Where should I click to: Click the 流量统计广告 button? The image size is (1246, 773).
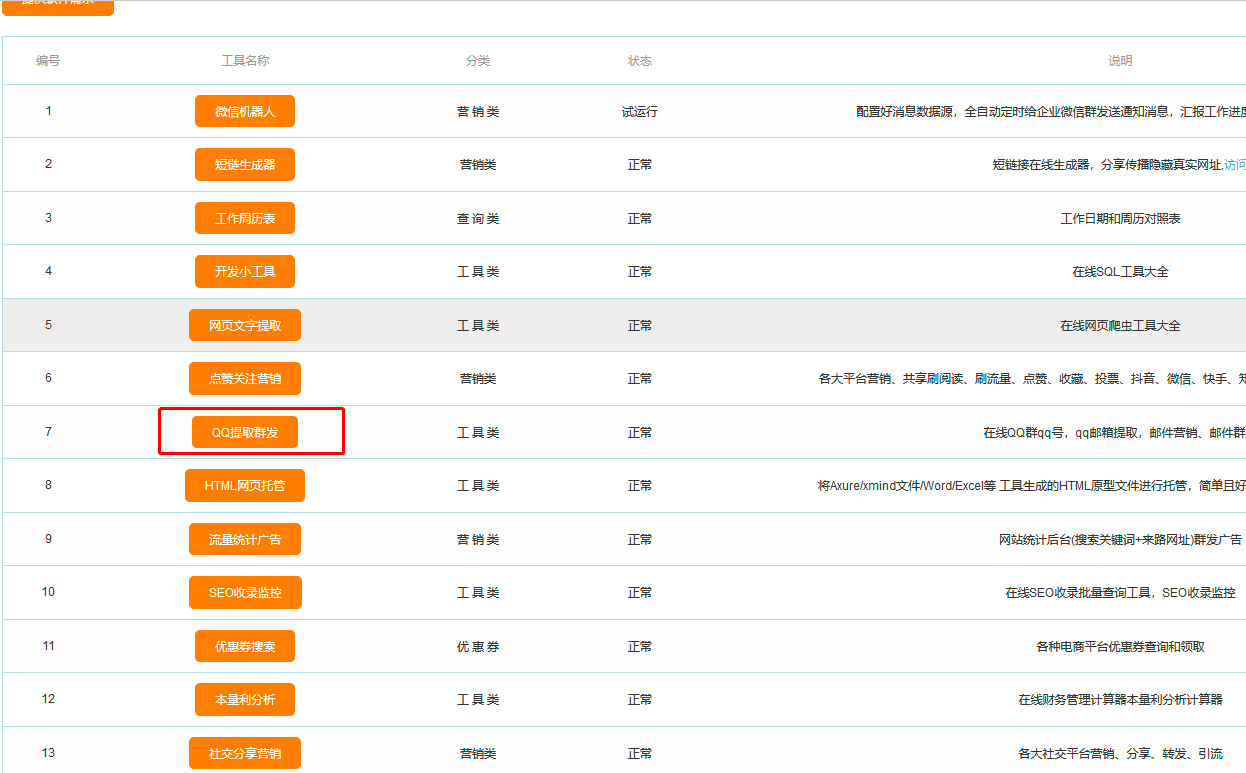(245, 539)
